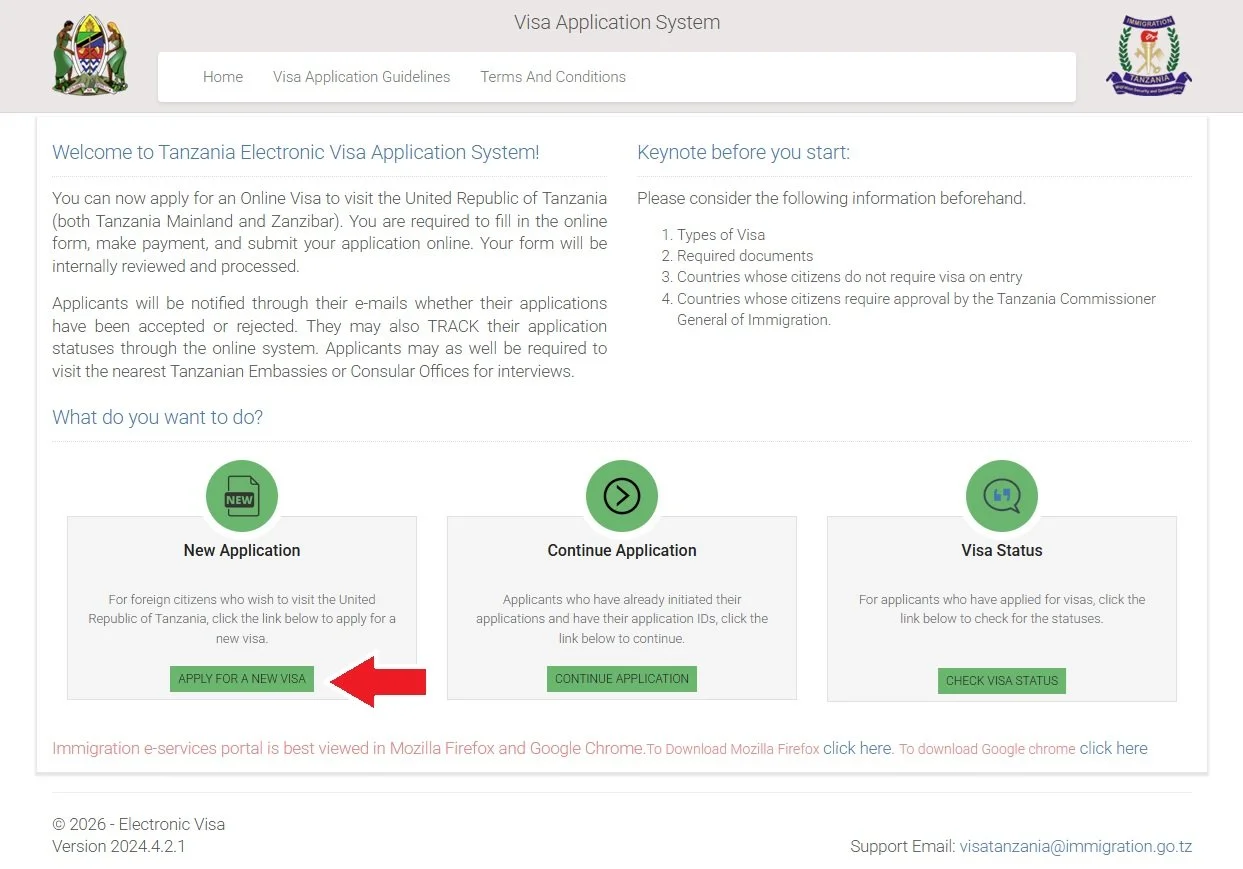Open Terms And Conditions menu
Image resolution: width=1243 pixels, height=869 pixels.
click(x=553, y=77)
